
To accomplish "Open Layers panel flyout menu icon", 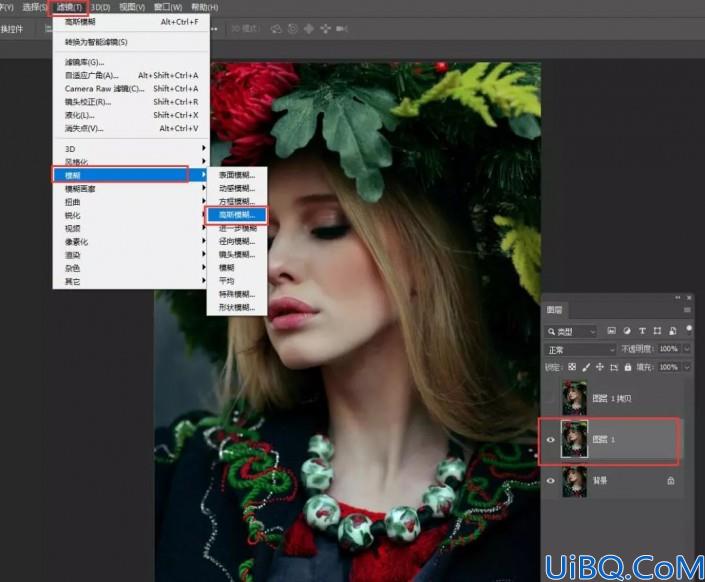I will [687, 310].
